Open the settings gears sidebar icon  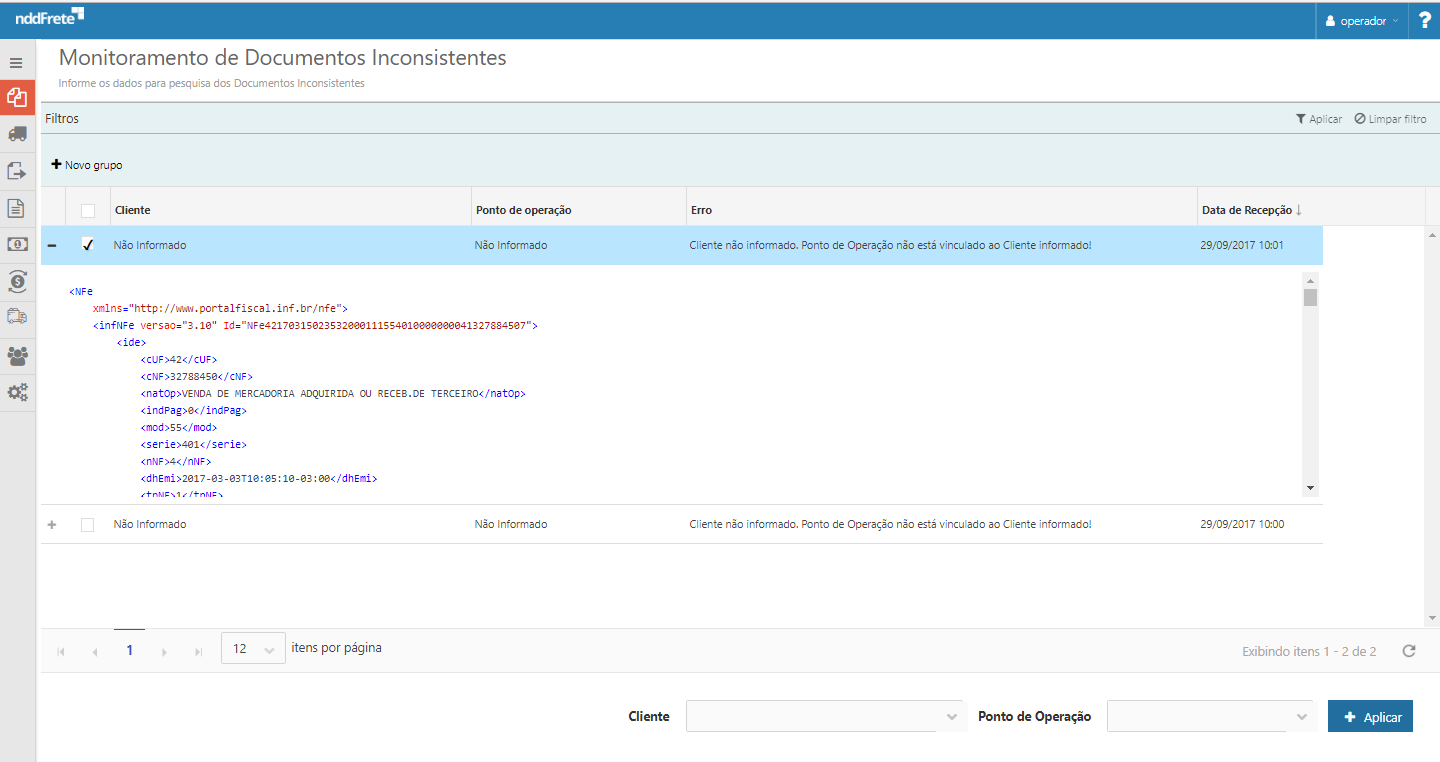(x=17, y=392)
